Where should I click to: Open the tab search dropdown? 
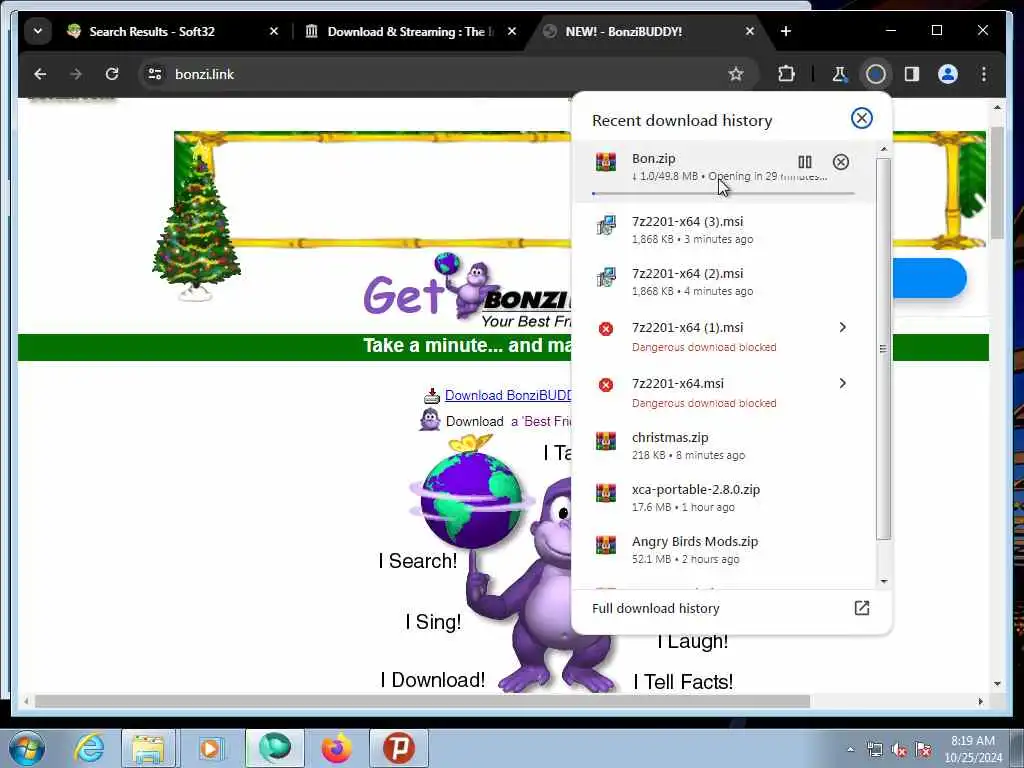click(x=38, y=31)
